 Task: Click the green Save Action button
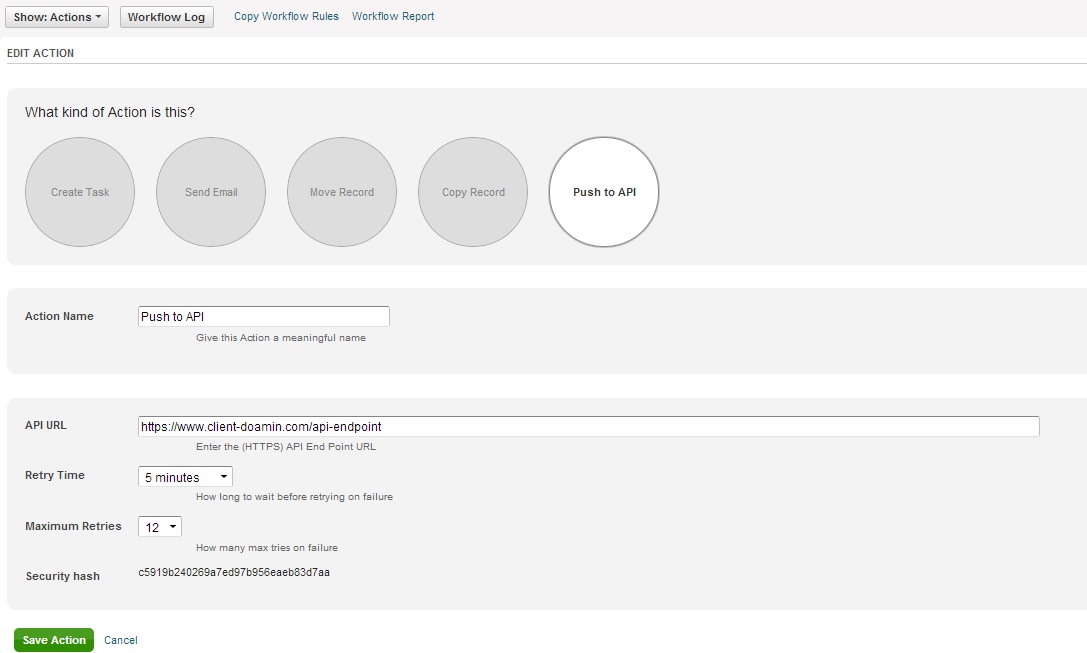click(x=54, y=640)
